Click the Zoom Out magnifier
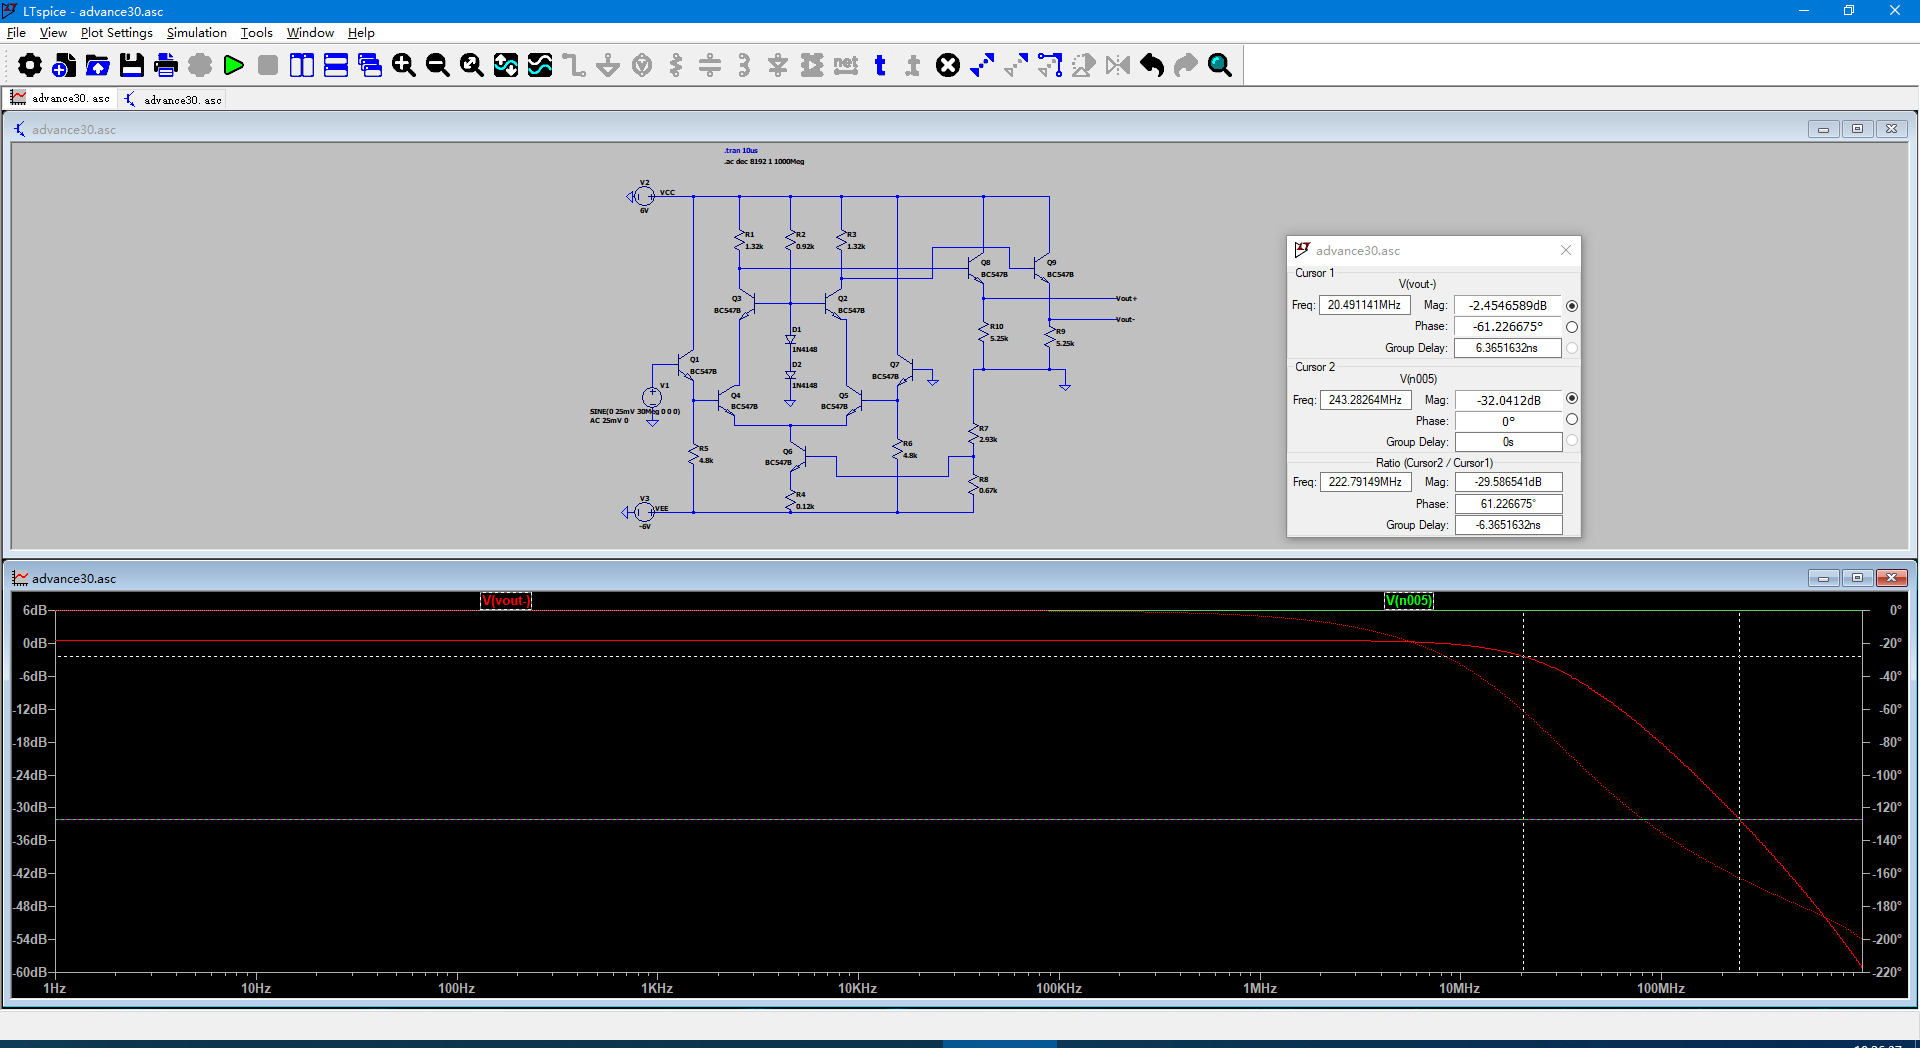The image size is (1920, 1048). 438,65
